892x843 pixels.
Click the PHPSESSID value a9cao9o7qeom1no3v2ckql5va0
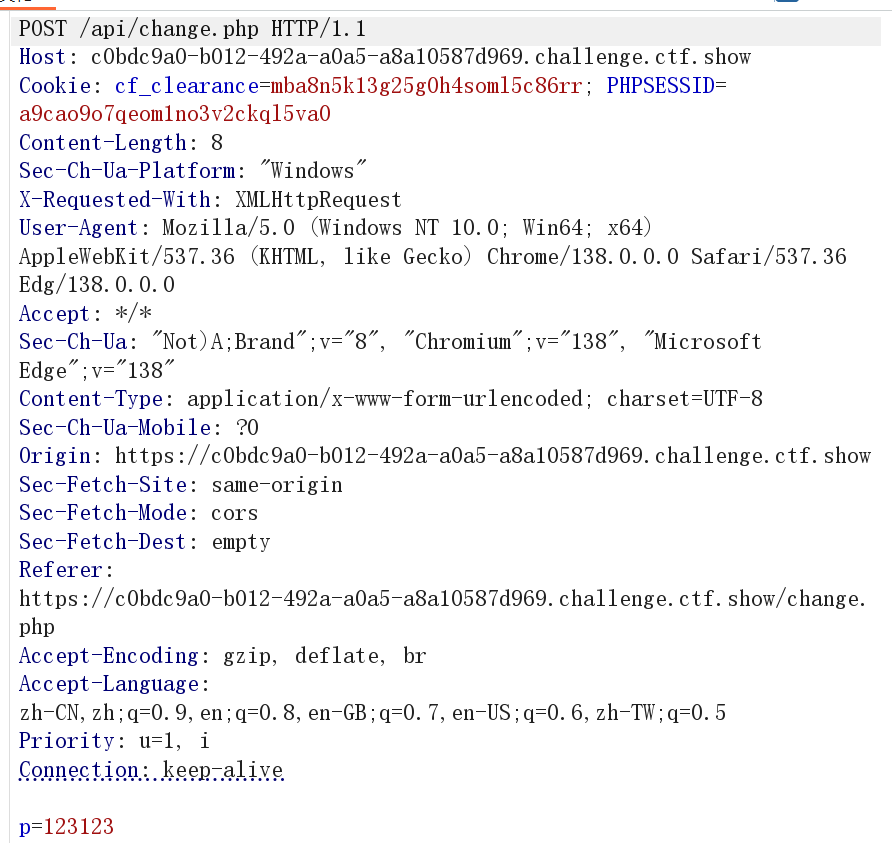(175, 114)
